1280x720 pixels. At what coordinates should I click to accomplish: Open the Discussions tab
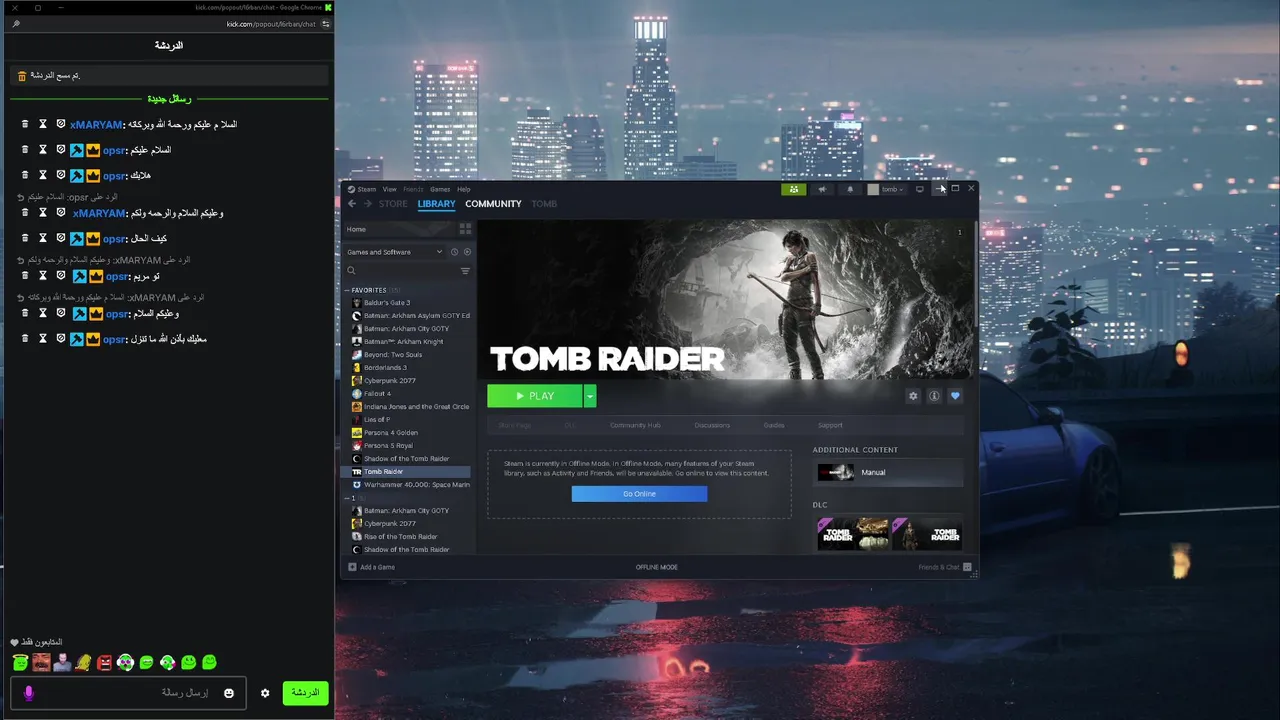[x=712, y=425]
